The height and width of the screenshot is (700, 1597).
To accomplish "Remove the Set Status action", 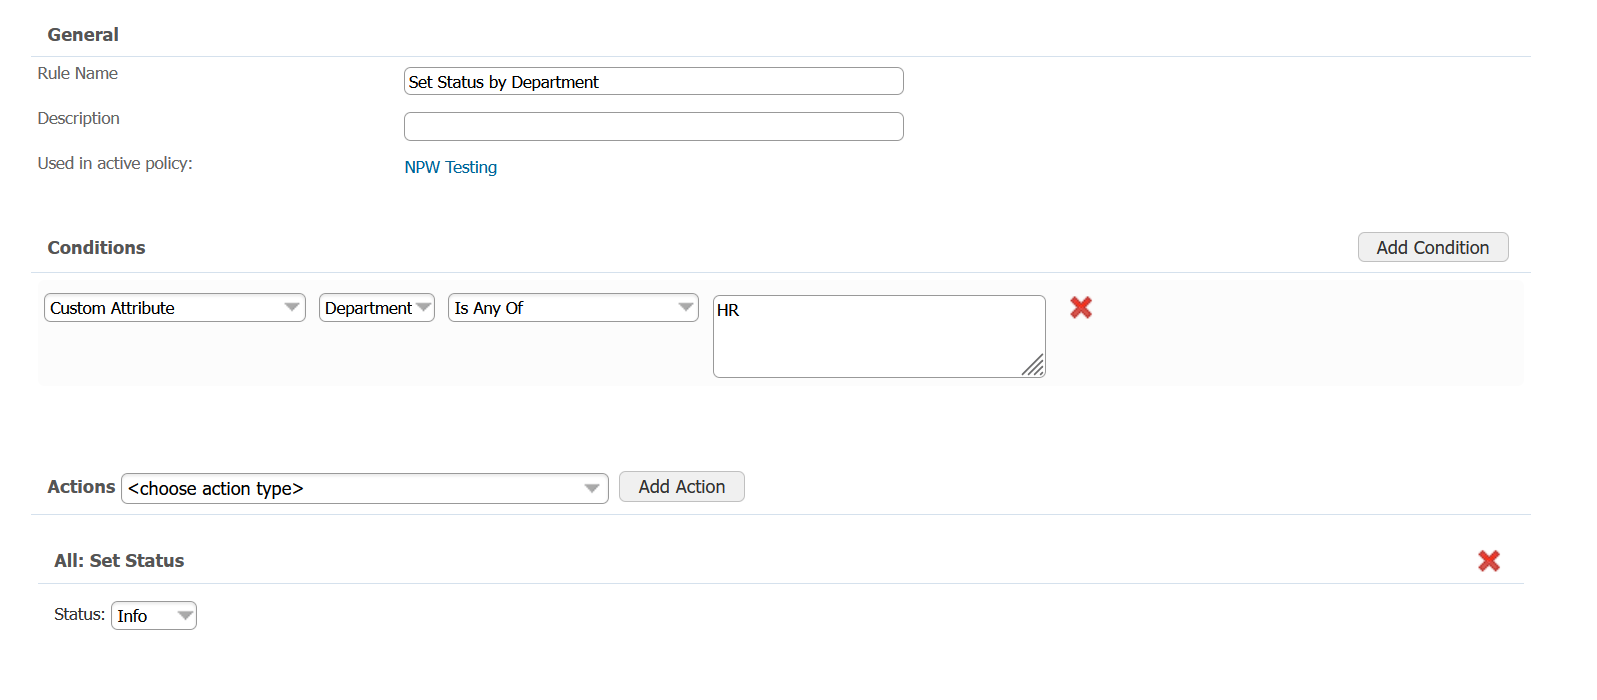I will point(1489,561).
